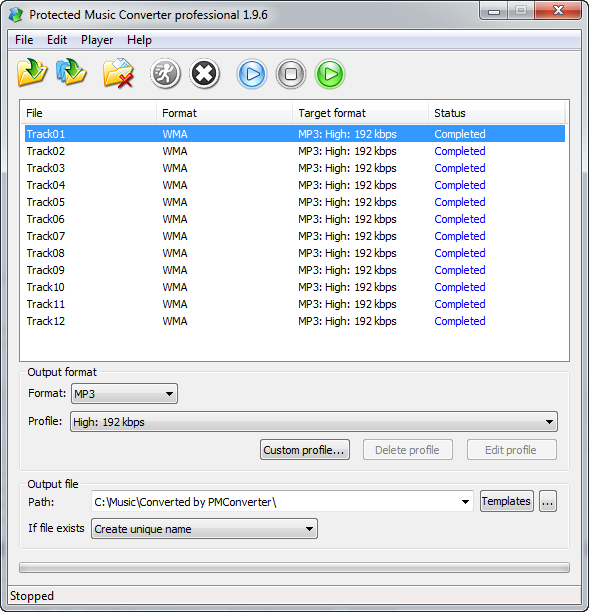Expand the Profile High: 192 kbps dropdown
This screenshot has width=589, height=612.
coord(314,422)
